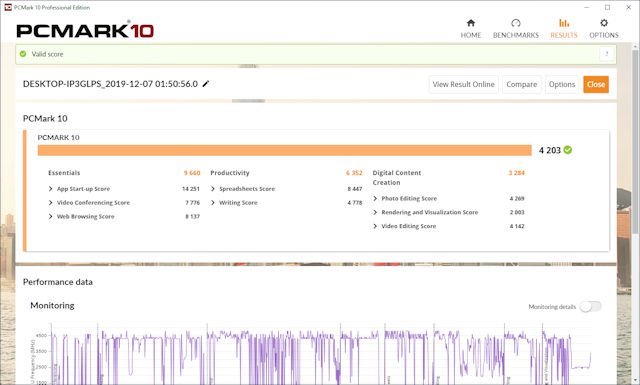Expand the Video Conferencing Score row

[x=51, y=203]
